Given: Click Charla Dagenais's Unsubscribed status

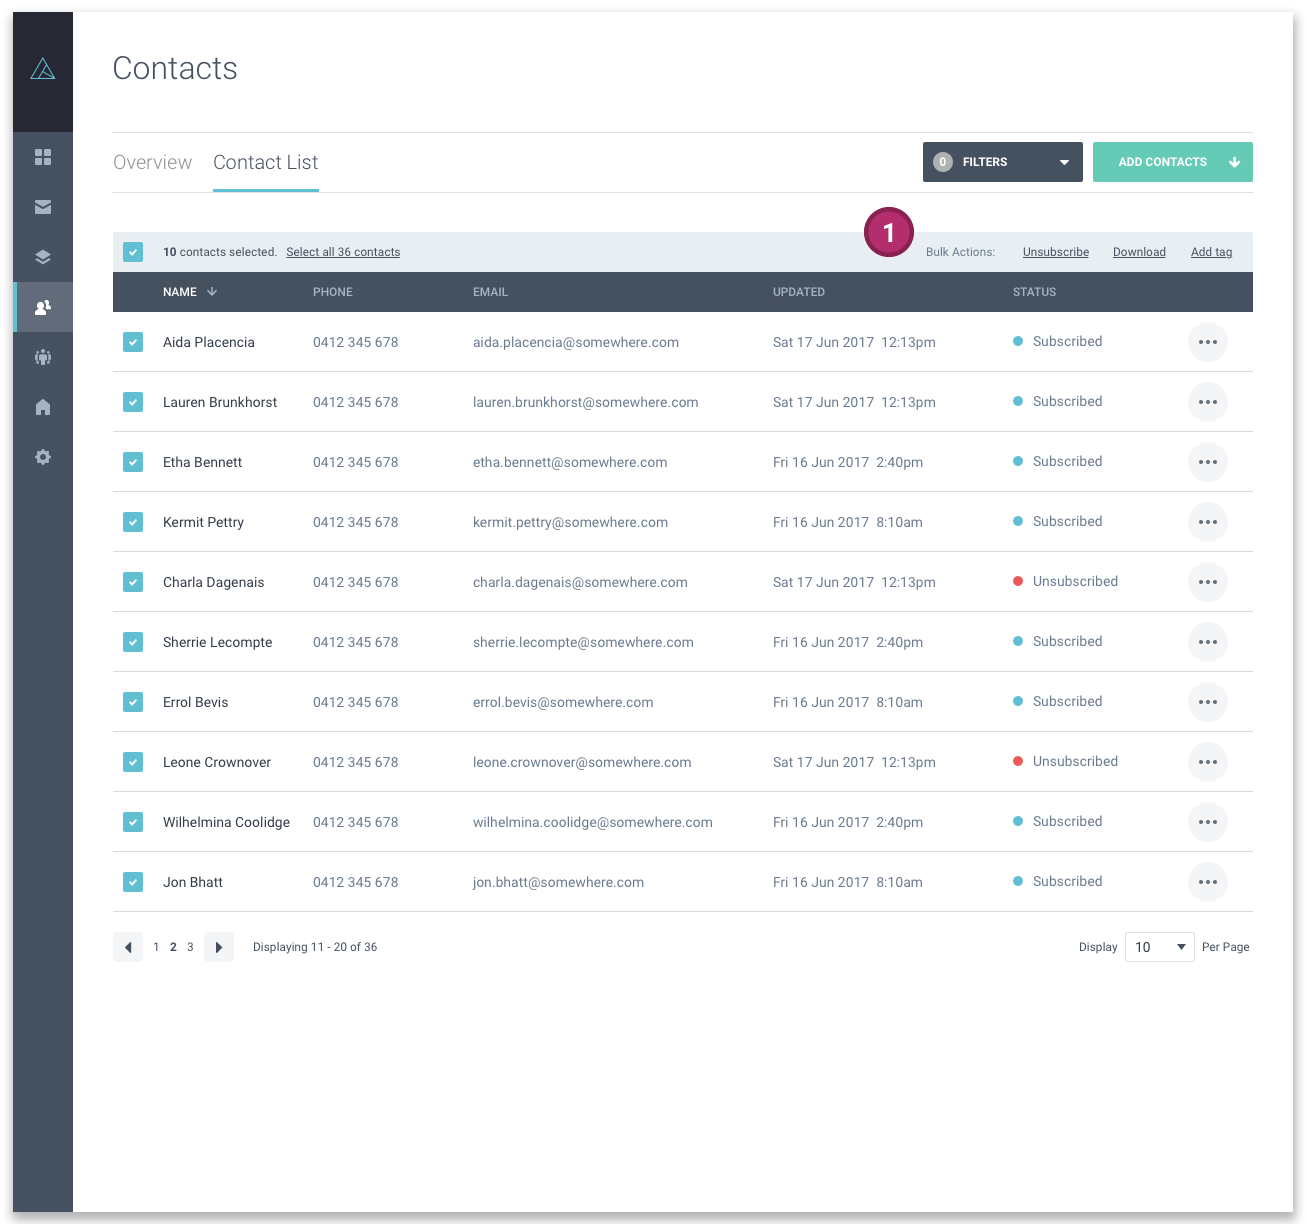Looking at the screenshot, I should pyautogui.click(x=1065, y=581).
